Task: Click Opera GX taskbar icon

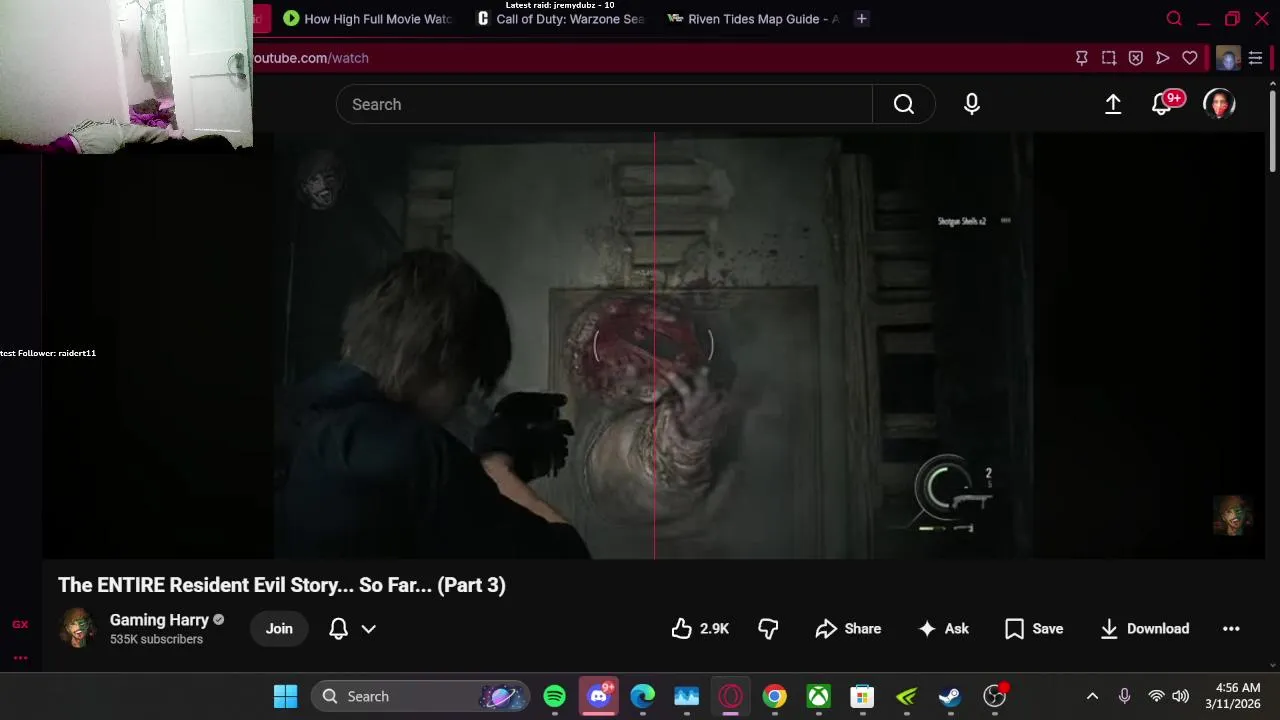Action: click(731, 696)
